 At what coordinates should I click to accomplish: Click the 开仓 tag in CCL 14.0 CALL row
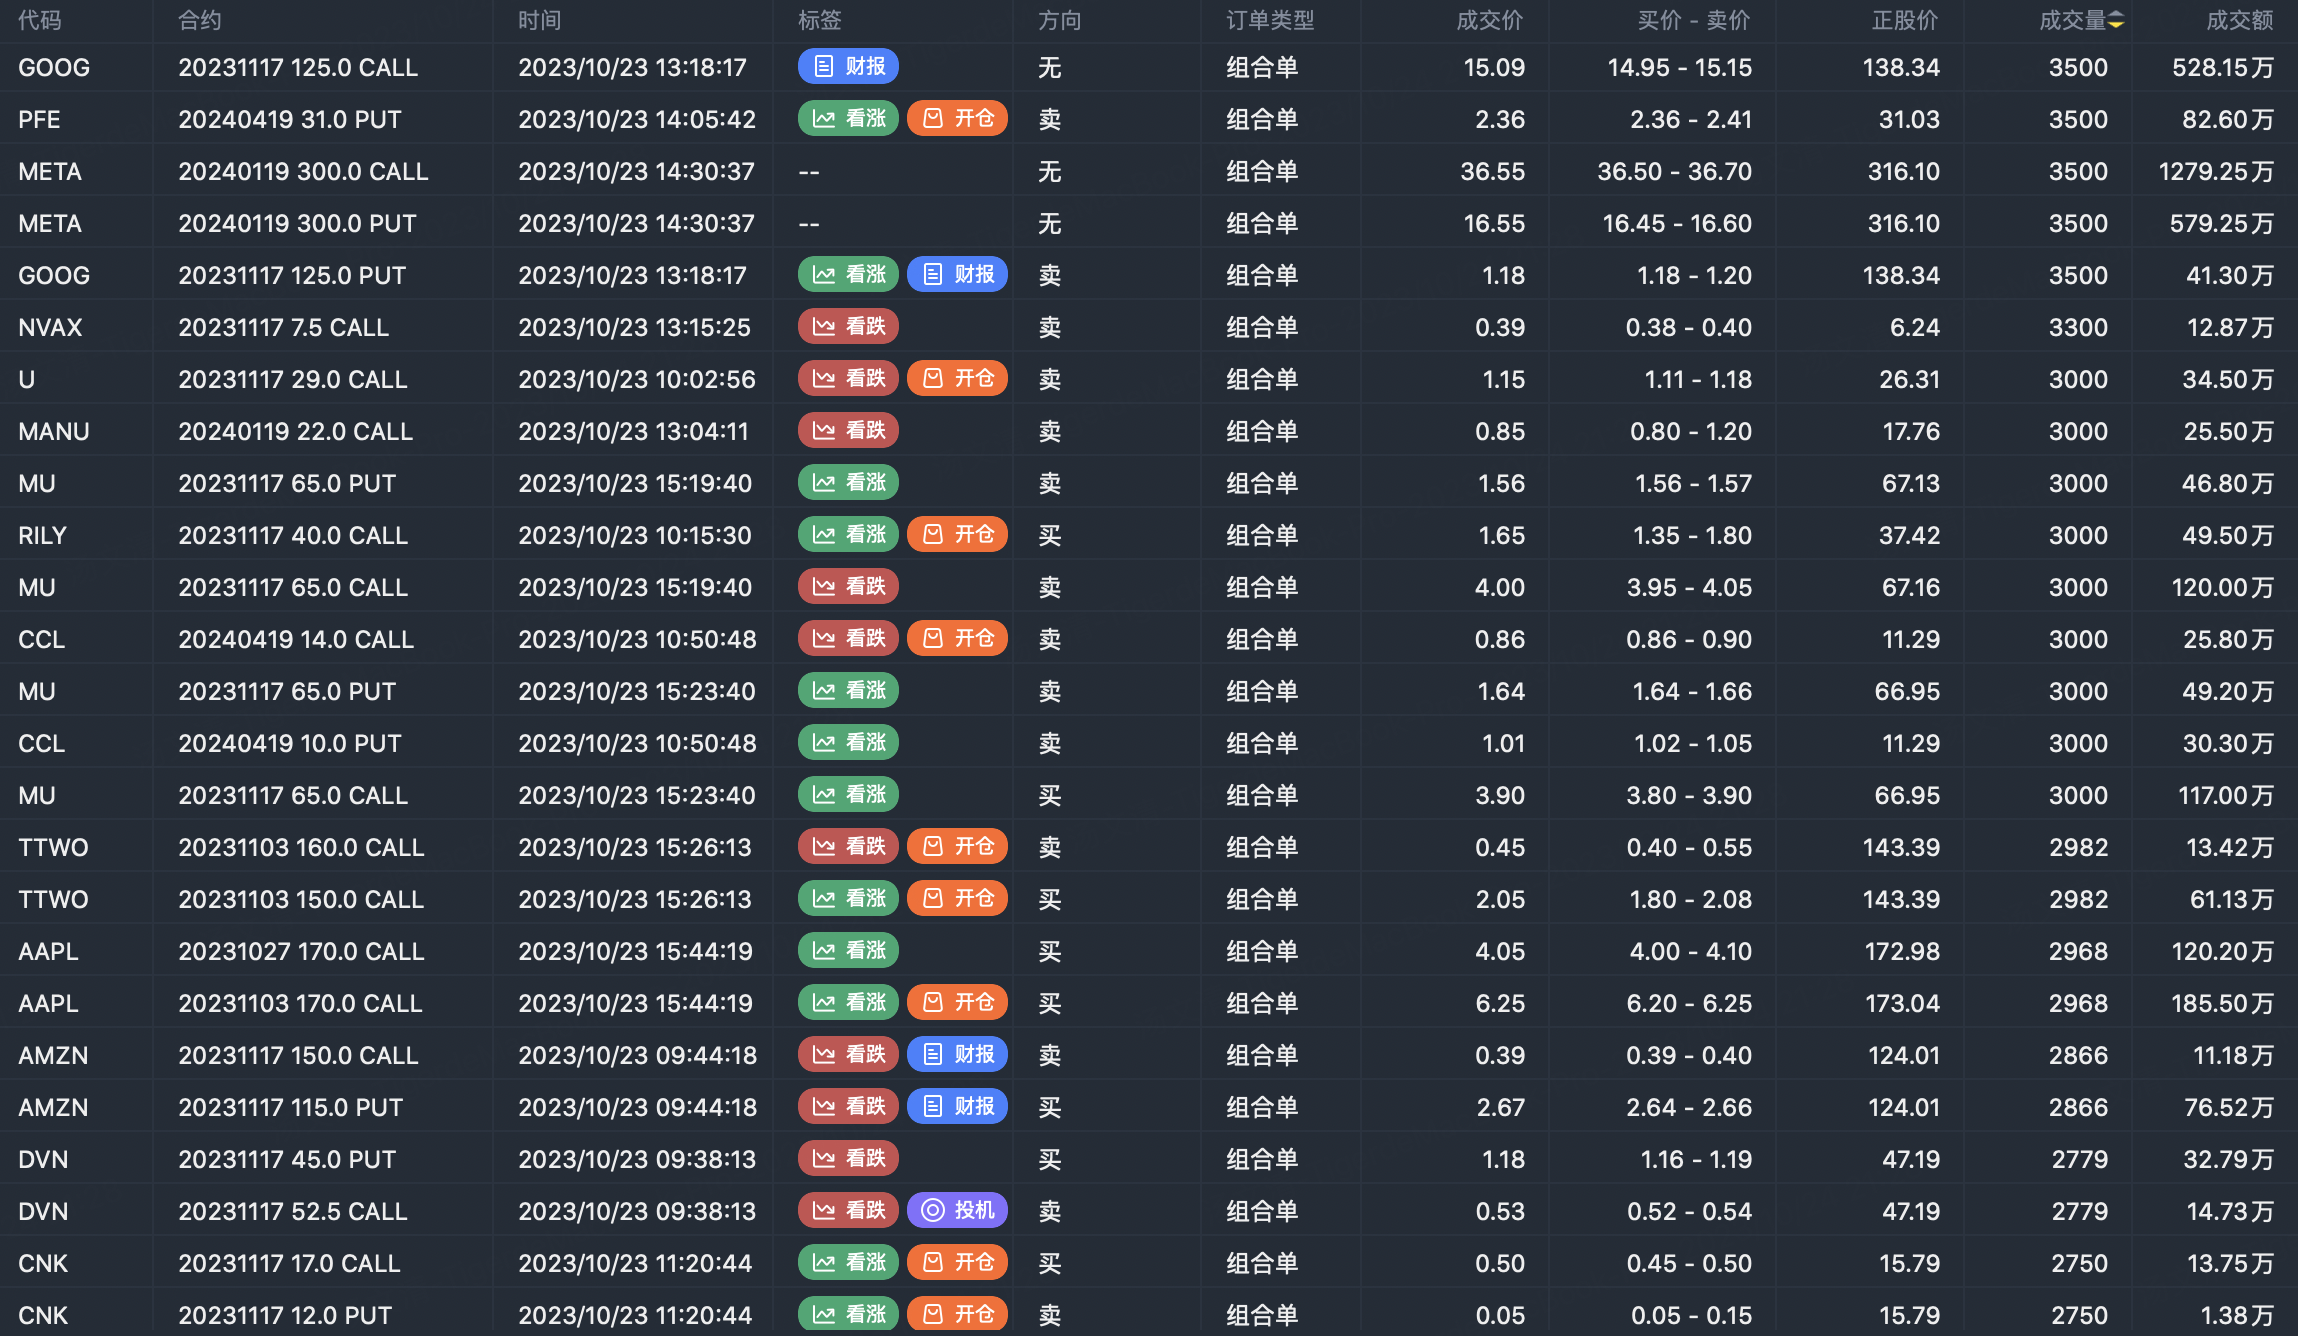click(957, 638)
